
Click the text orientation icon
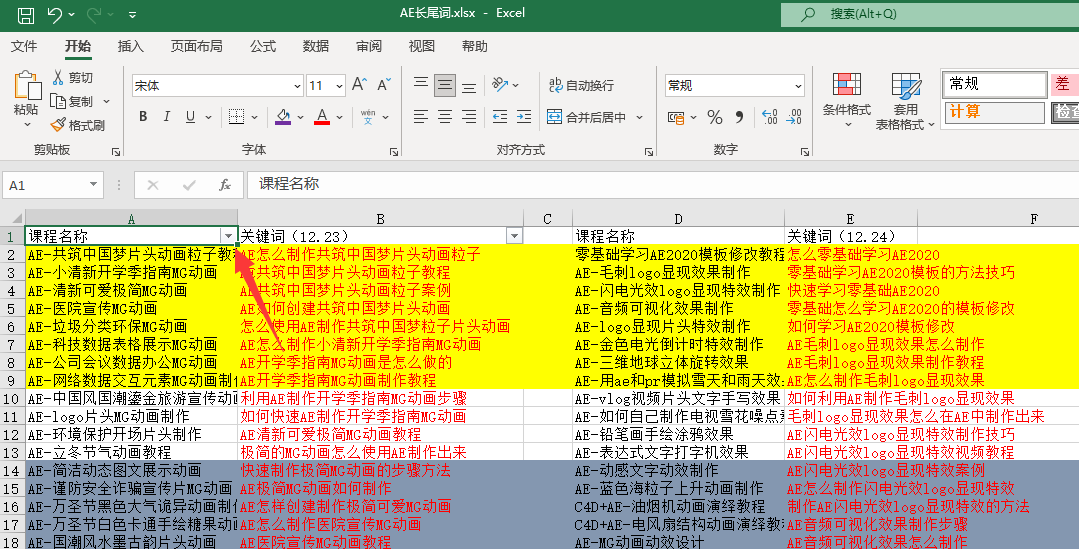[x=500, y=85]
